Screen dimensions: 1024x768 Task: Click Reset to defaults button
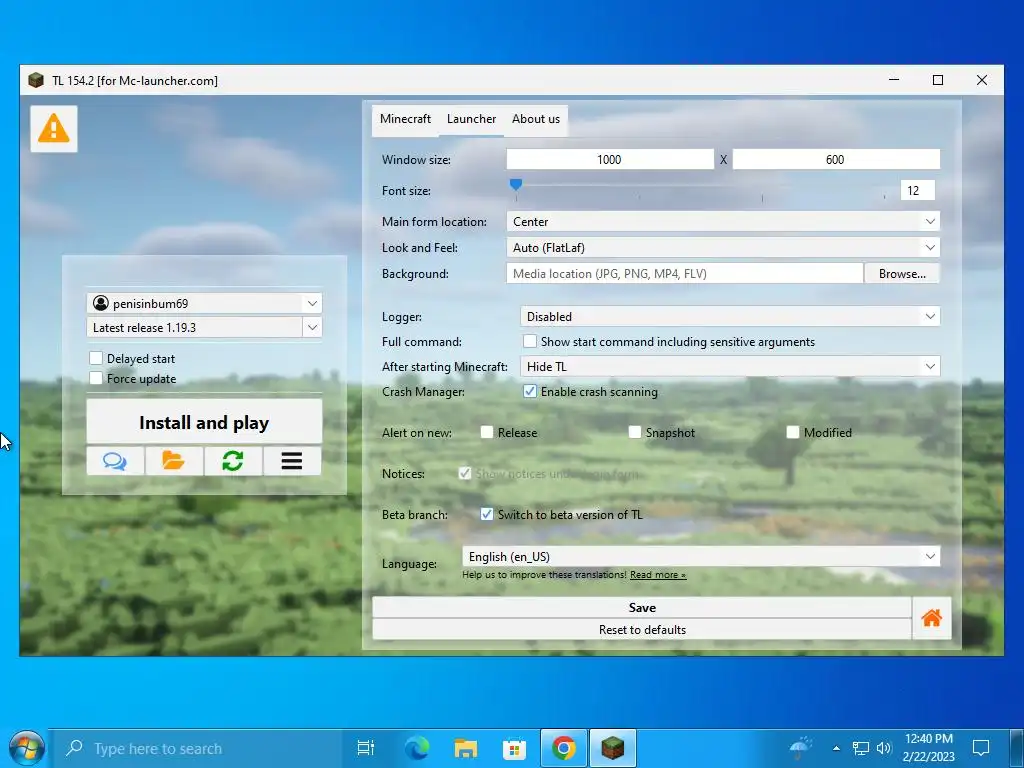click(x=642, y=630)
